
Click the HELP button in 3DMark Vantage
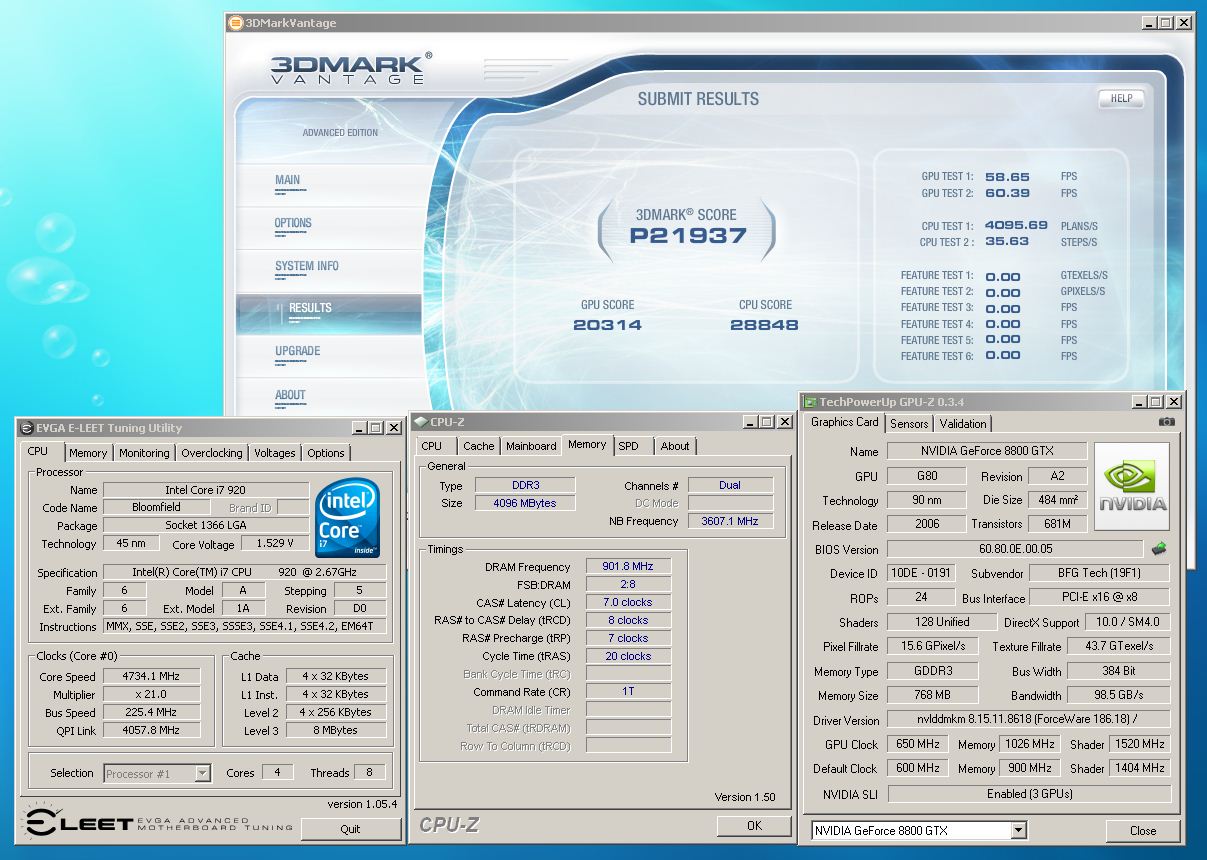coord(1121,98)
